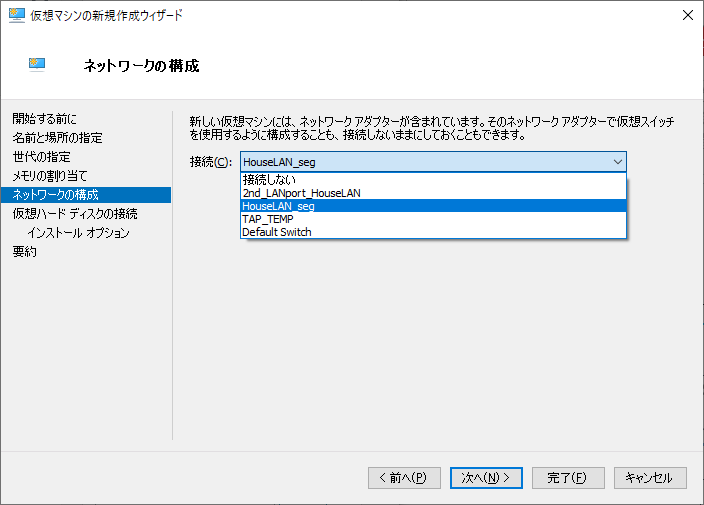704x505 pixels.
Task: Click the wizard icon in title bar
Action: (x=17, y=16)
